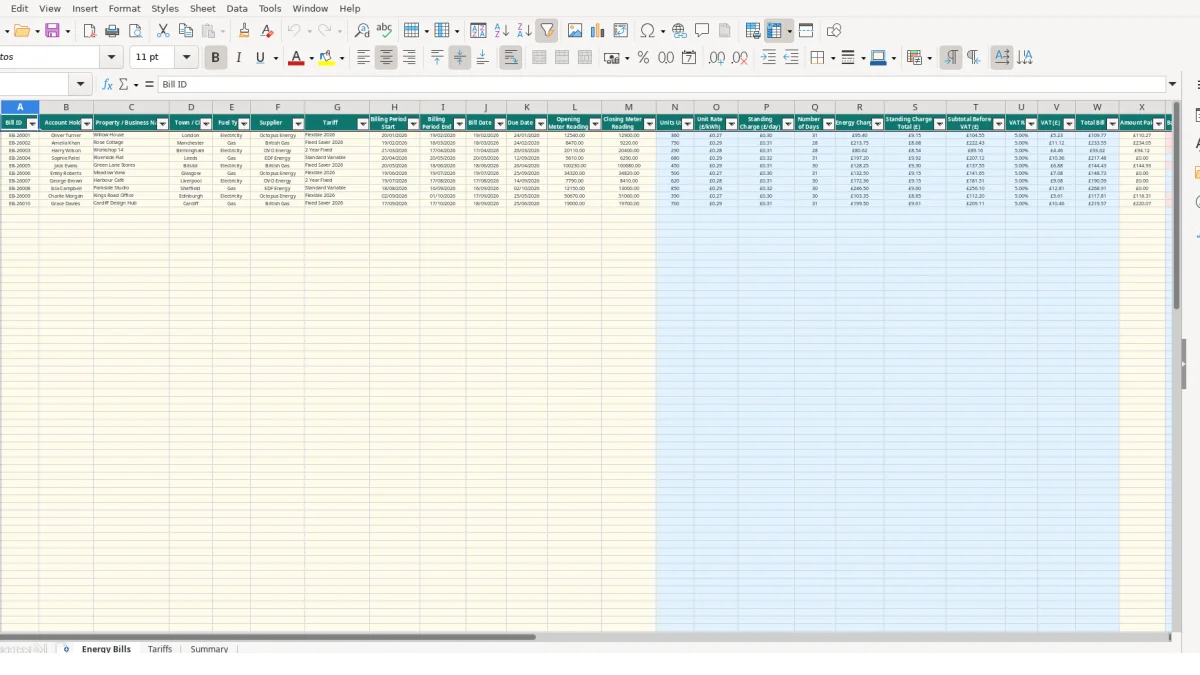Open the Format menu
Viewport: 1200px width, 675px height.
point(125,8)
